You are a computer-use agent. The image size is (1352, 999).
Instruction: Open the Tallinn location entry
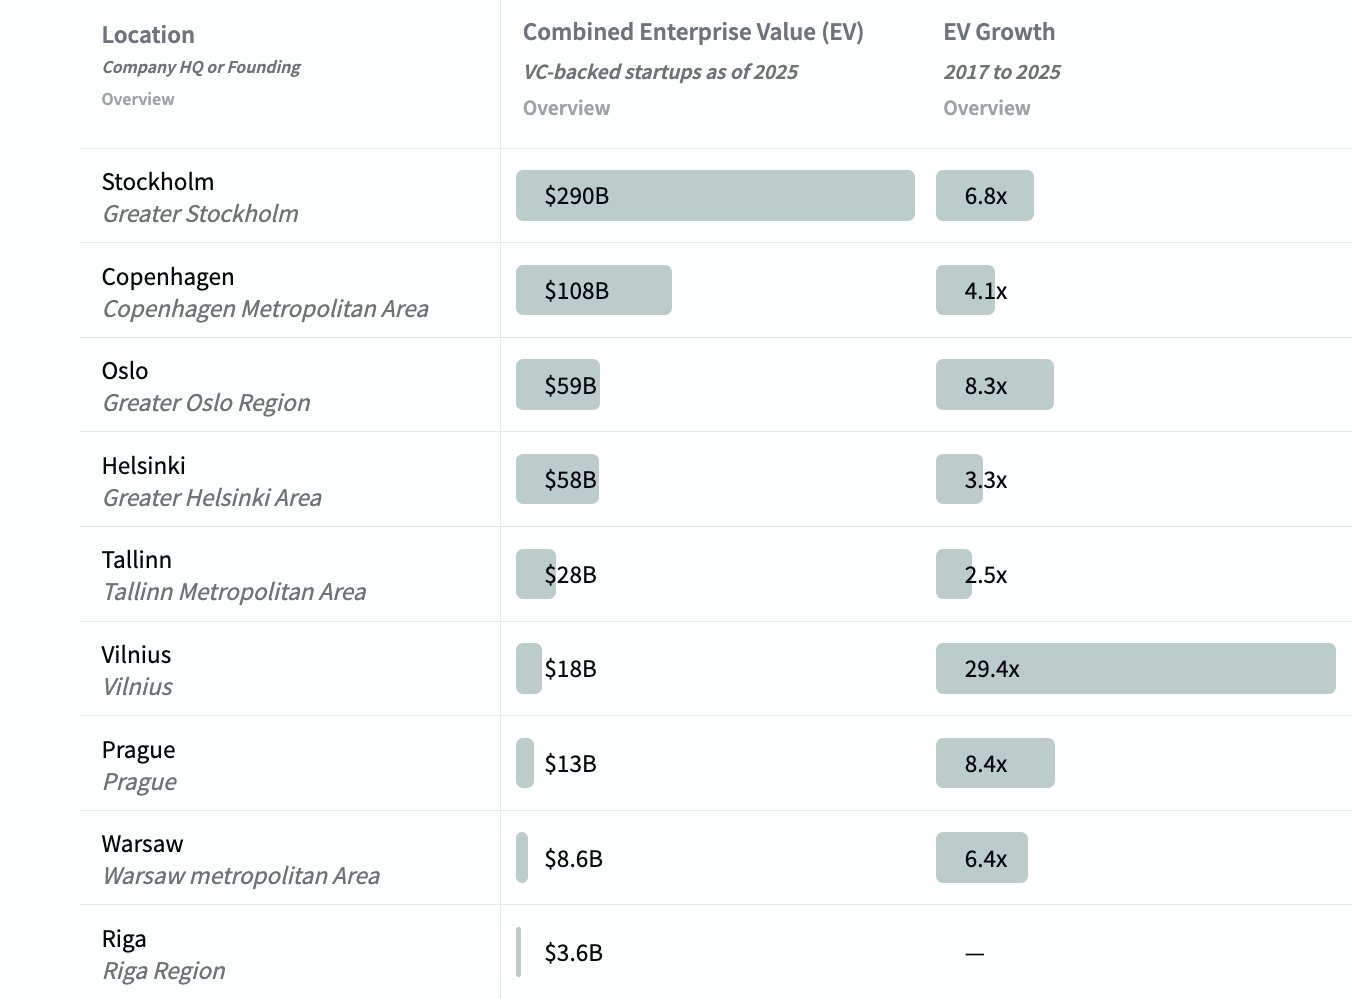[137, 560]
